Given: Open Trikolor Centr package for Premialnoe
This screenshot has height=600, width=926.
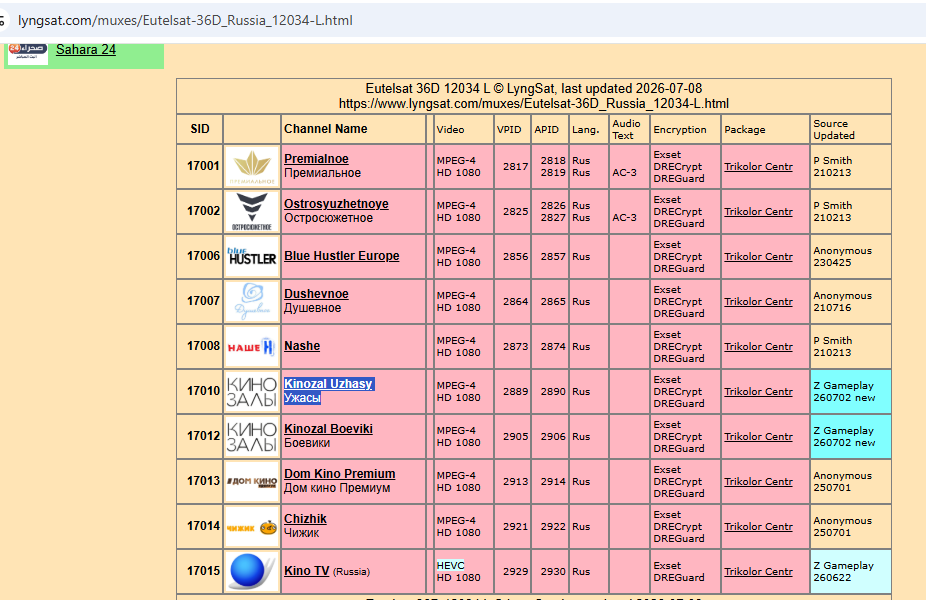Looking at the screenshot, I should pos(758,167).
